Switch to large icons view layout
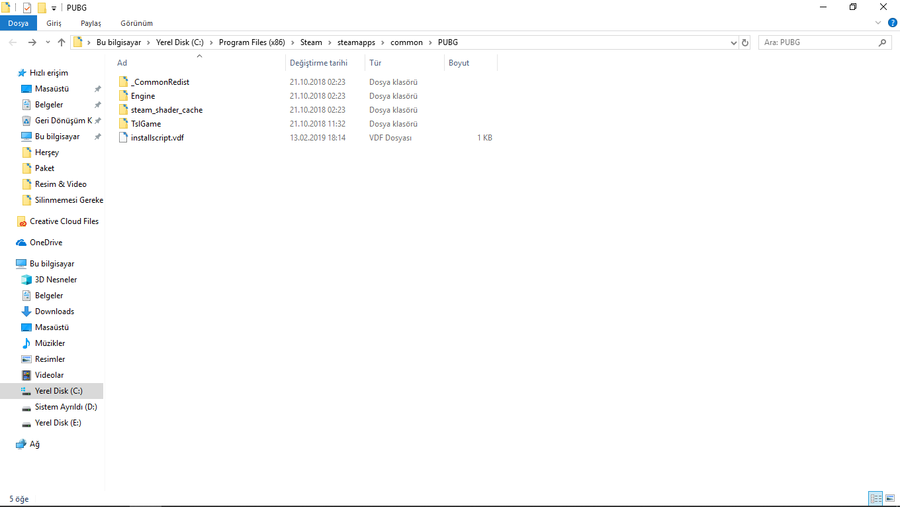Viewport: 900px width, 507px height. [x=890, y=498]
